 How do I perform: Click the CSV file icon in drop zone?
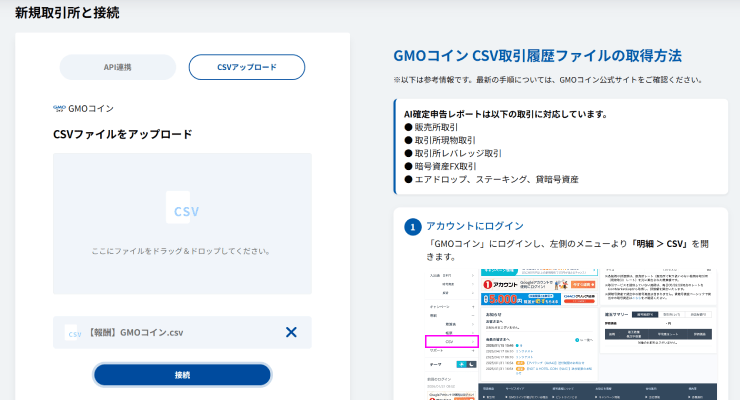pyautogui.click(x=181, y=207)
